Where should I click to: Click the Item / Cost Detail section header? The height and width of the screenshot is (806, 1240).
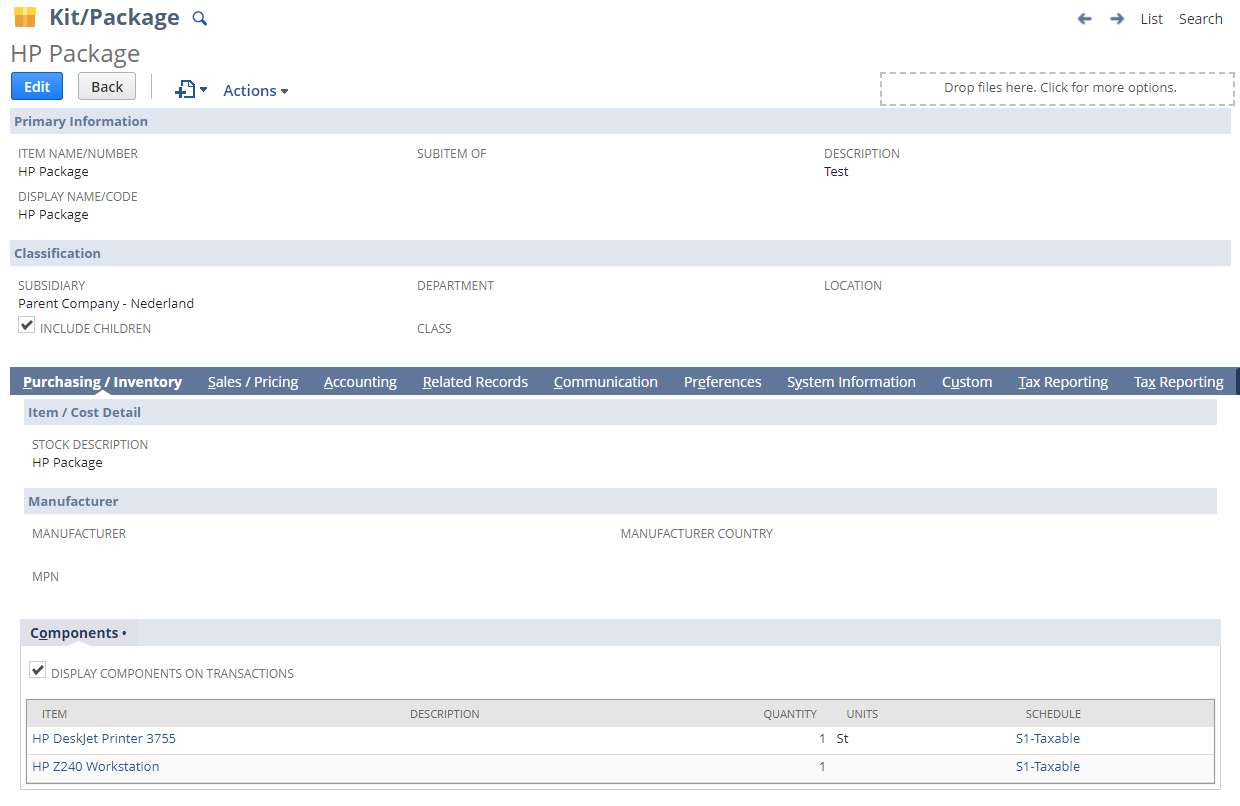click(620, 412)
